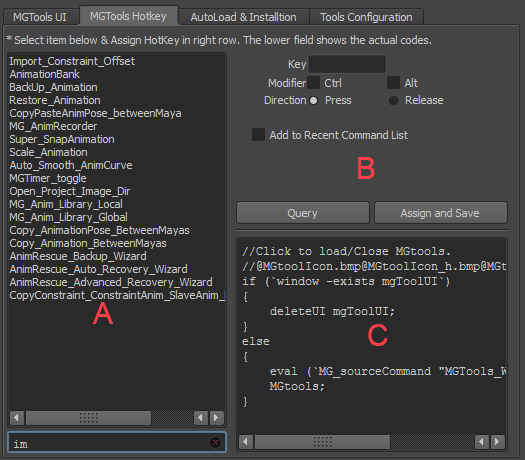Image resolution: width=525 pixels, height=460 pixels.
Task: Select BackUp_Animation list item
Action: (53, 87)
